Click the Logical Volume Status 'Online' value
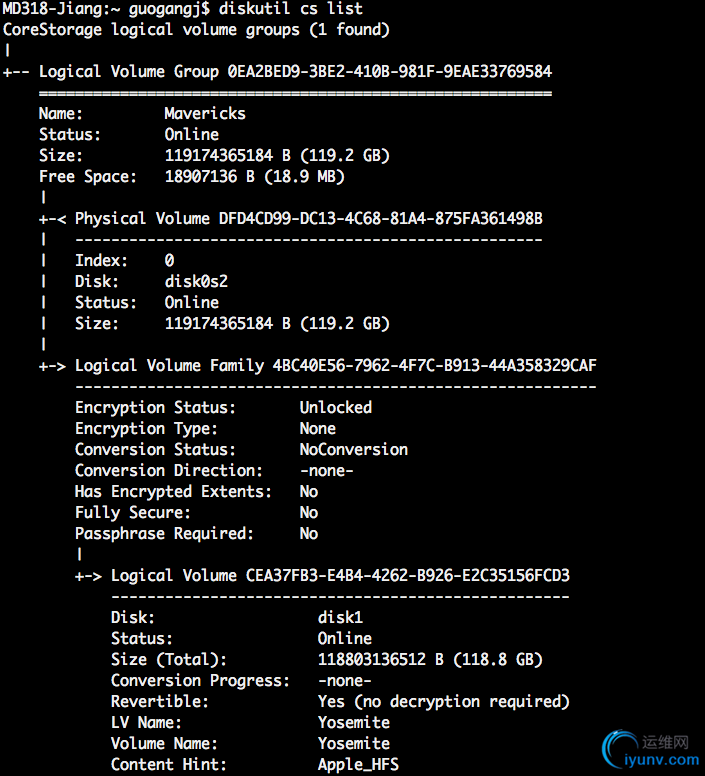Viewport: 705px width, 776px height. click(345, 638)
